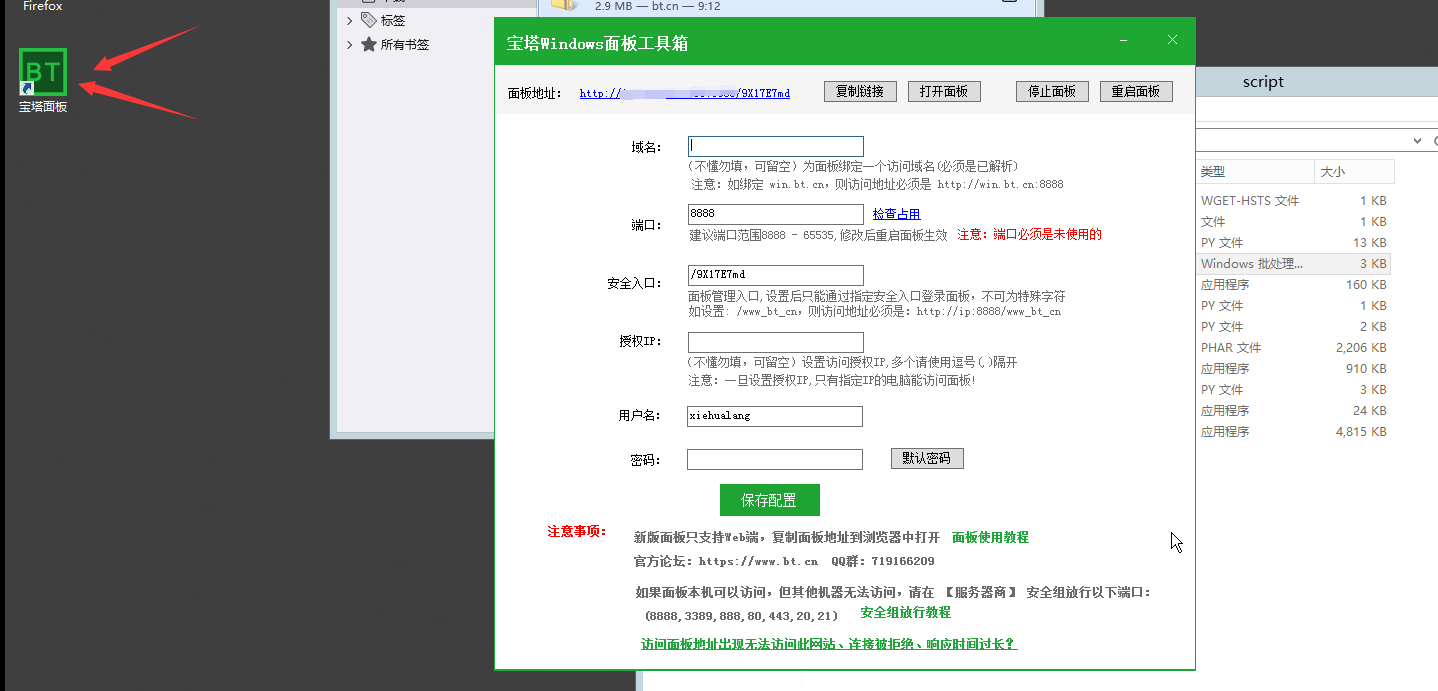Viewport: 1438px width, 691px height.
Task: Minimize the 宝塔Windows面板工具箱 window
Action: tap(1124, 41)
